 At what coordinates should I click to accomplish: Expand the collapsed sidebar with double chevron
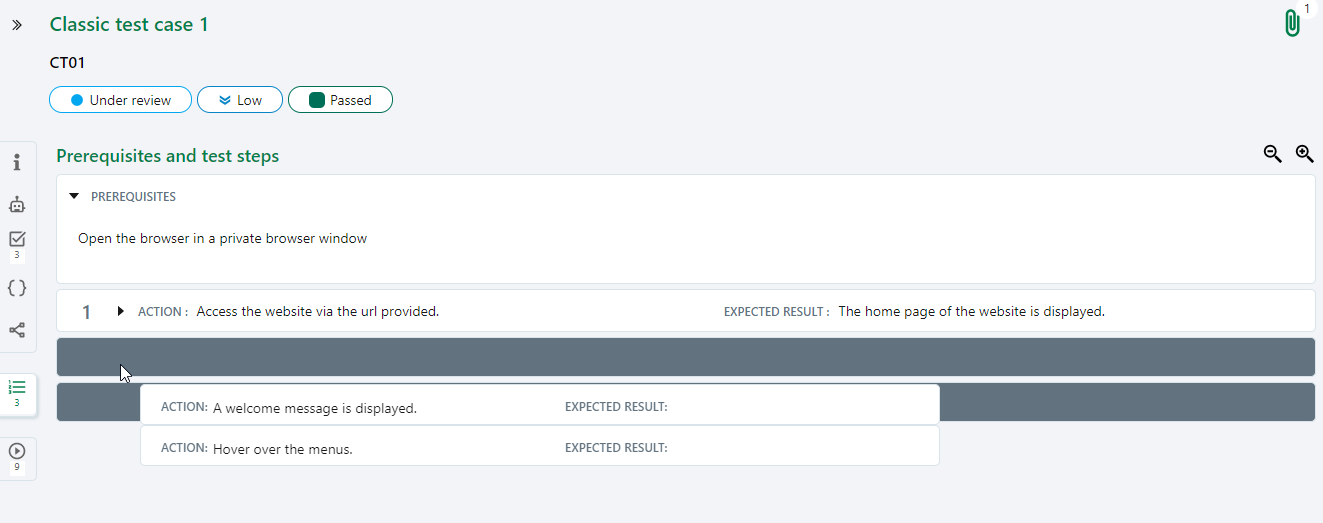(x=17, y=25)
